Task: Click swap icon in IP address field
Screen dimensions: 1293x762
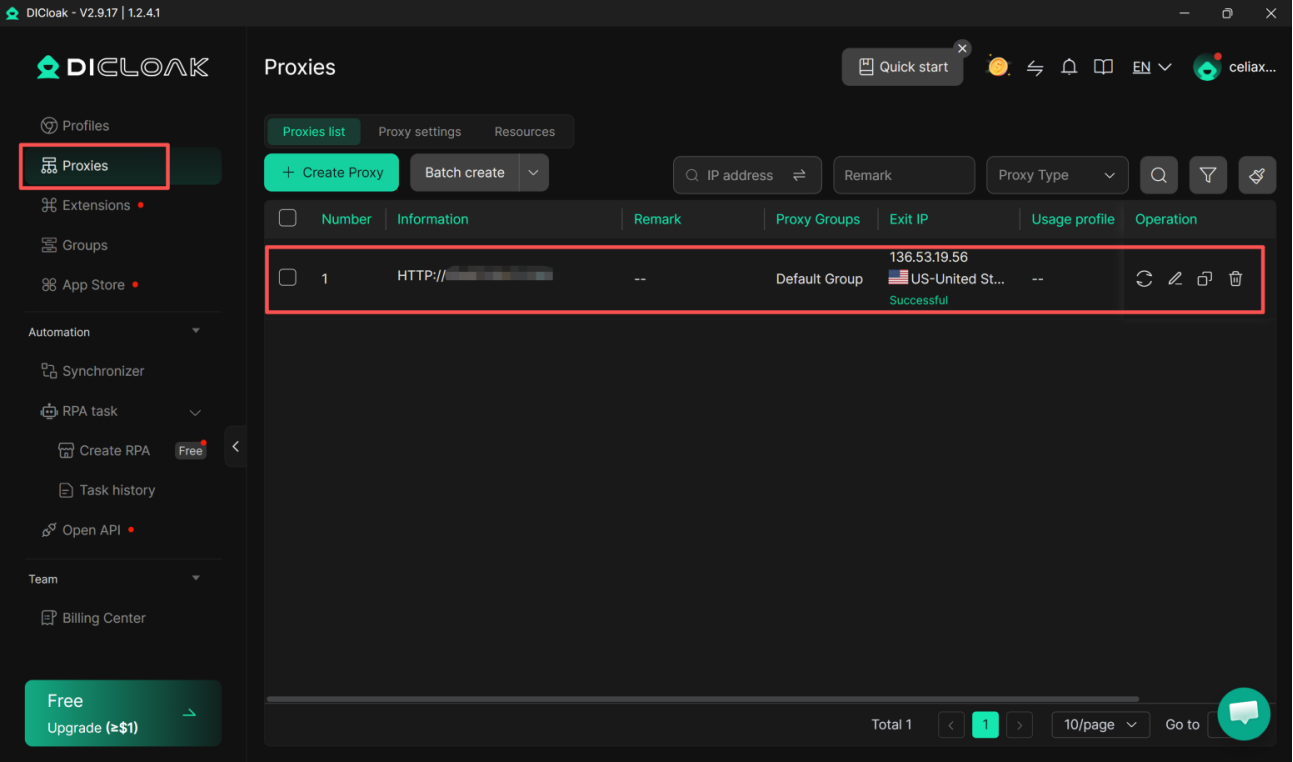Action: (x=799, y=175)
